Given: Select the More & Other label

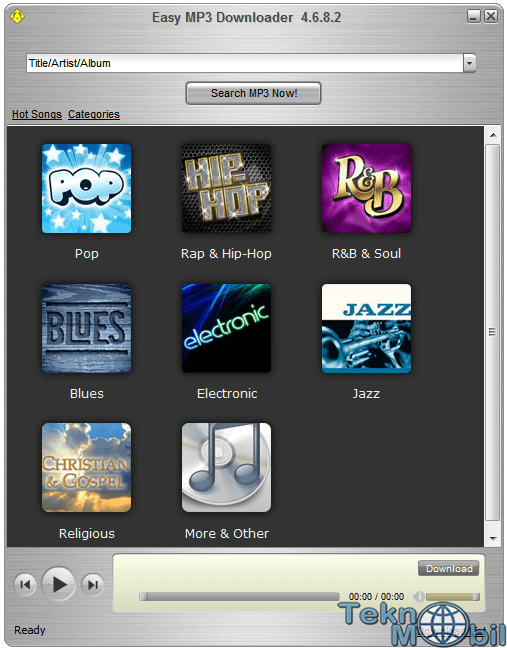Looking at the screenshot, I should 227,534.
